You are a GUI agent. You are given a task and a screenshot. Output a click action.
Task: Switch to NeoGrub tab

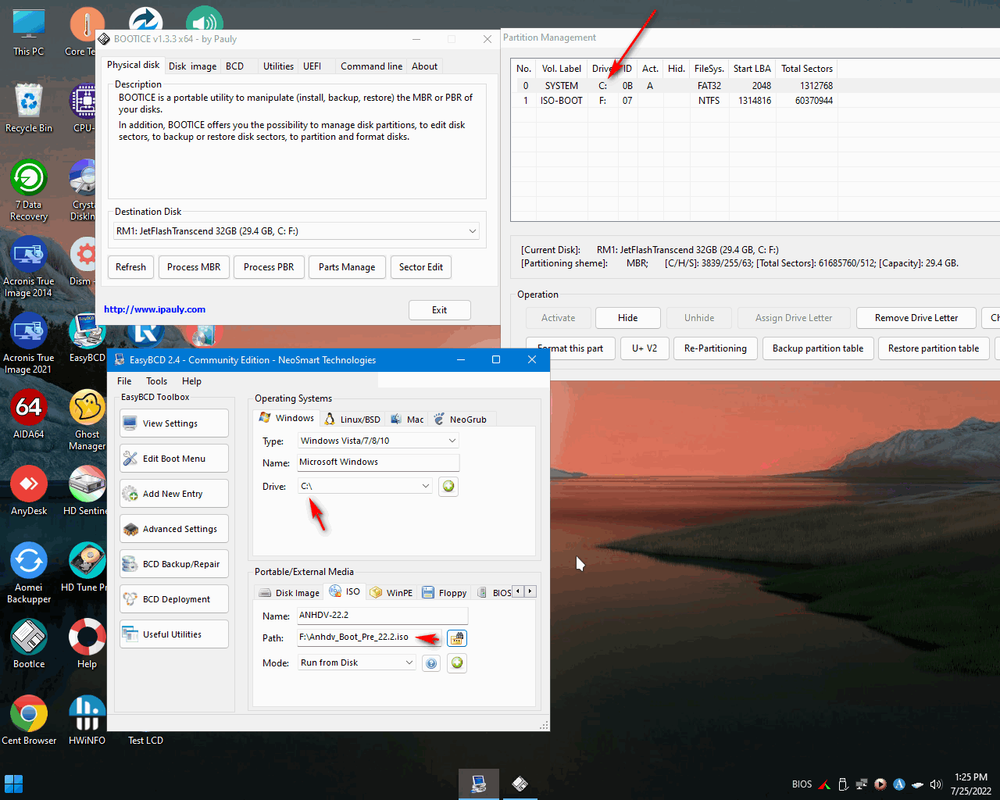[x=460, y=419]
